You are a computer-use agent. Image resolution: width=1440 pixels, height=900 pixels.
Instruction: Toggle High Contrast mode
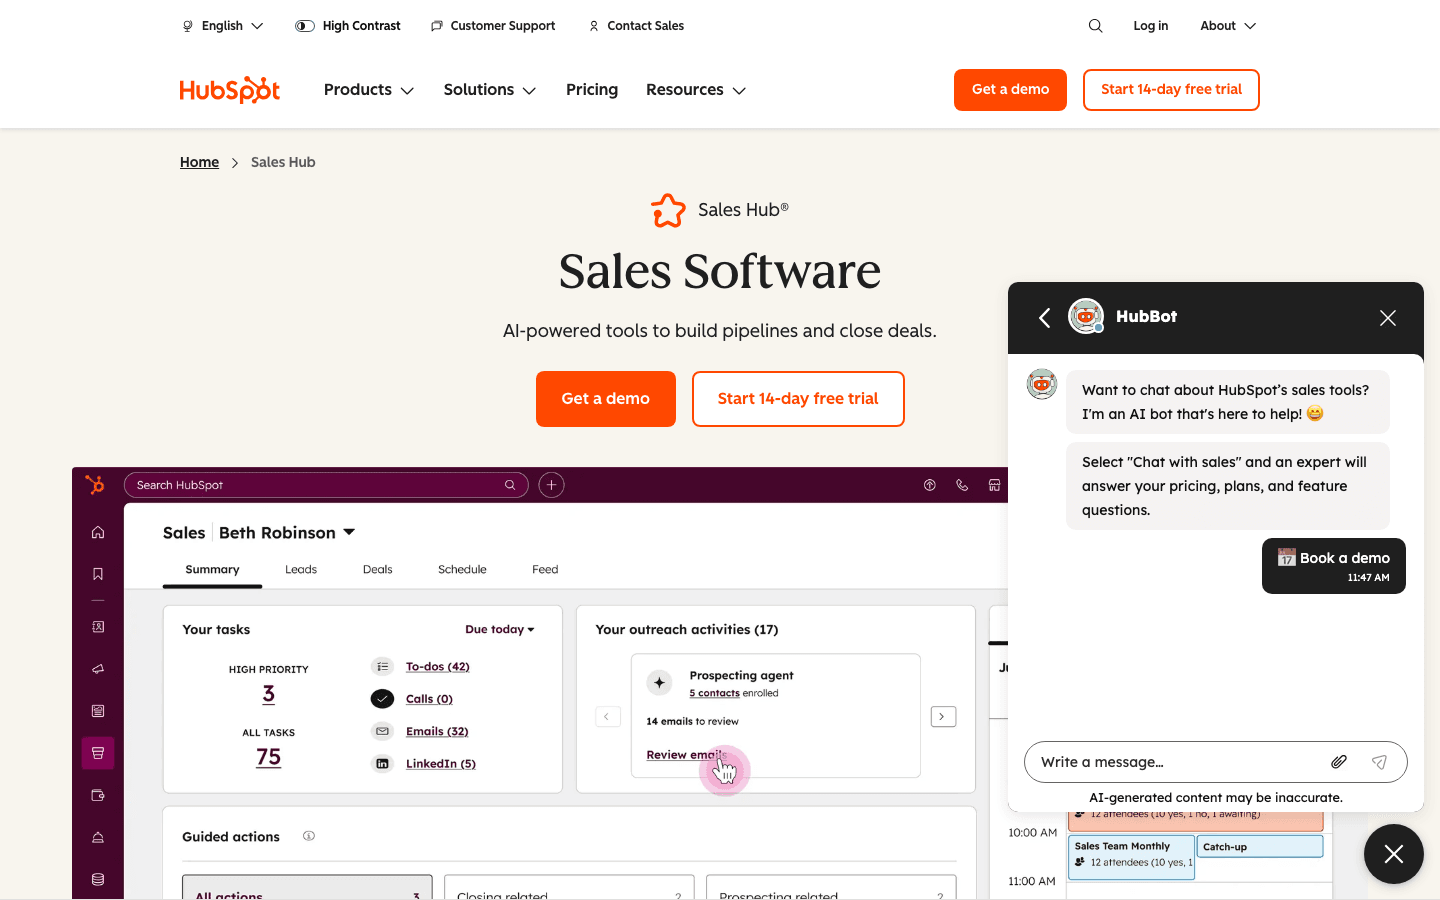tap(347, 25)
